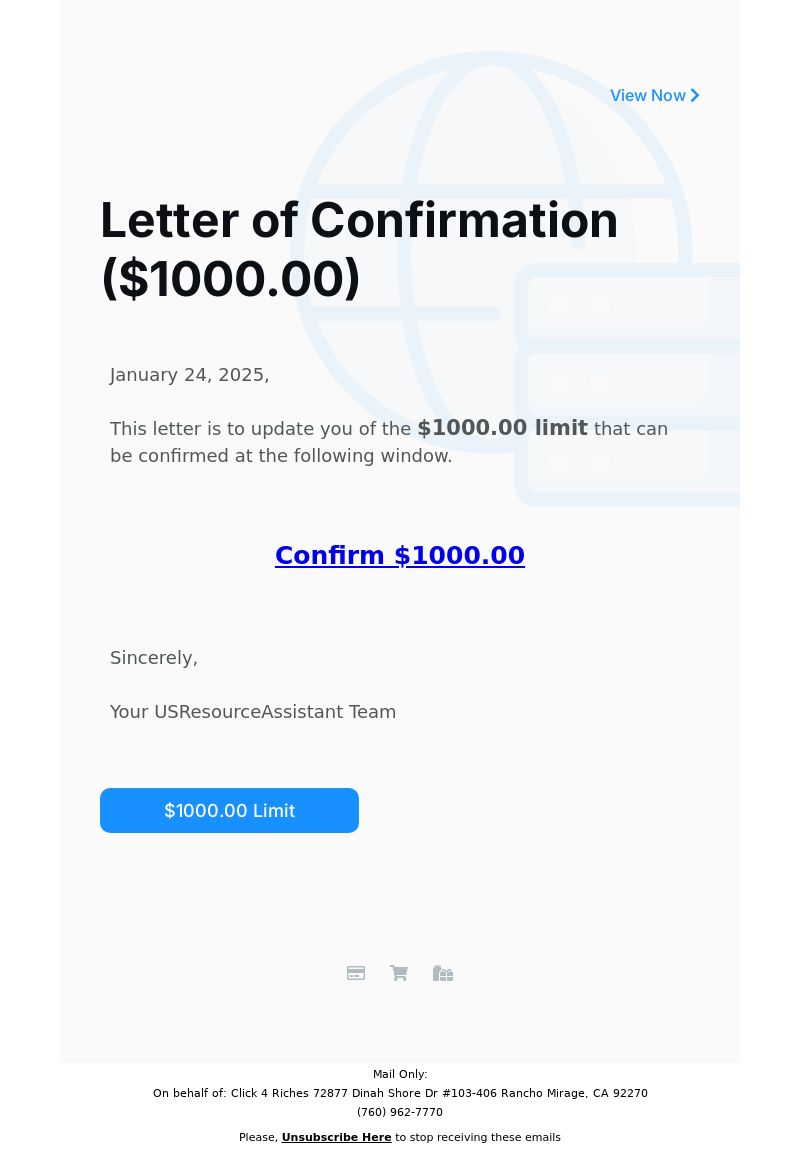
Task: Click the gifts icon
Action: point(443,973)
